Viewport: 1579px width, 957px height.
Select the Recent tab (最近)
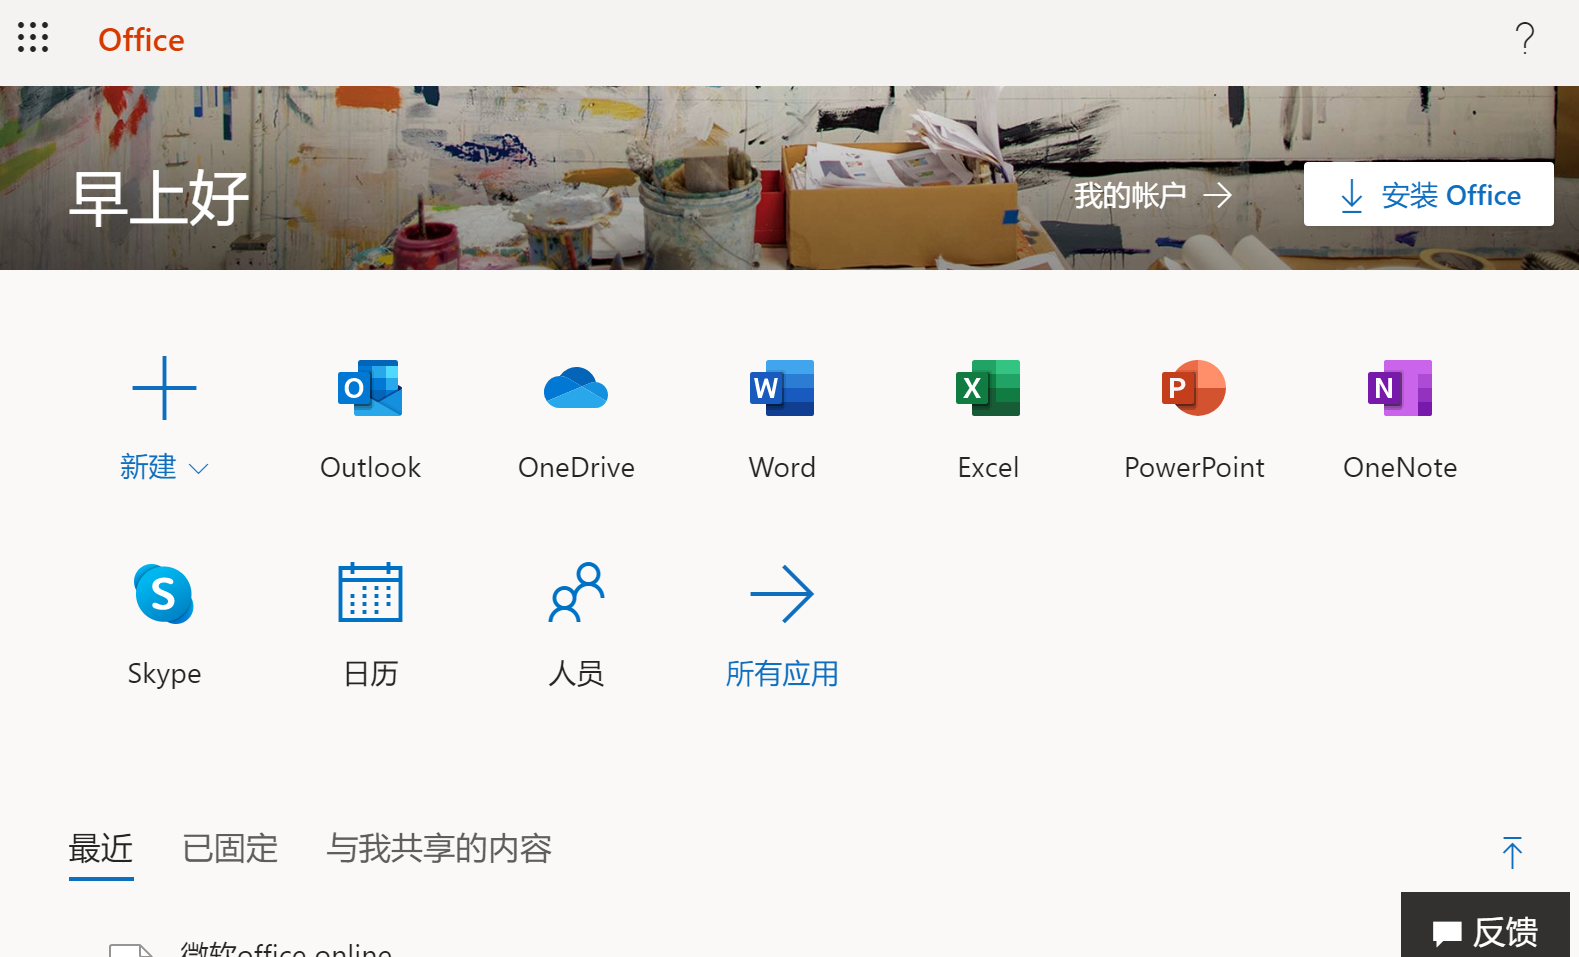coord(101,849)
